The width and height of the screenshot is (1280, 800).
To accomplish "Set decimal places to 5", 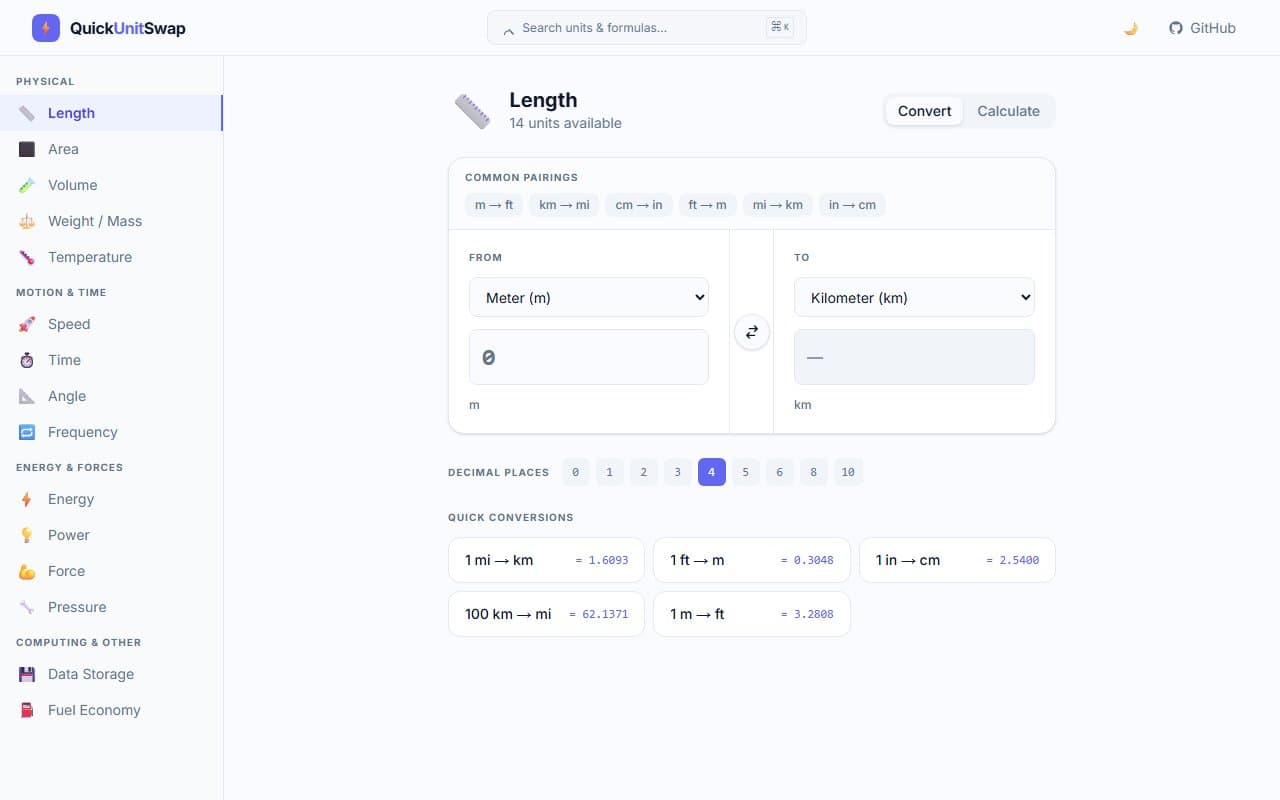I will [745, 472].
